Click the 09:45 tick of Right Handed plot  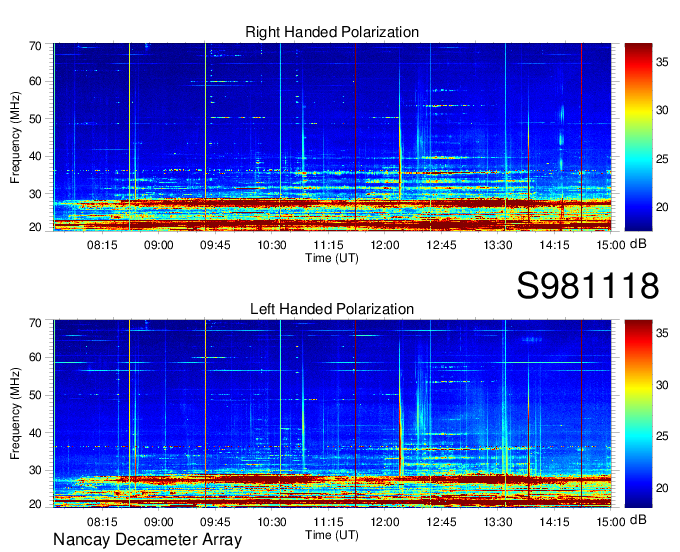(215, 245)
